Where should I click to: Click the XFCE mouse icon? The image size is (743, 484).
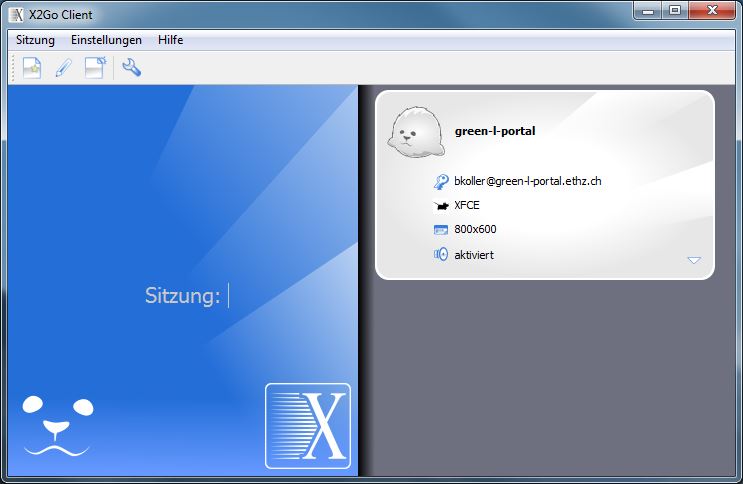(441, 206)
